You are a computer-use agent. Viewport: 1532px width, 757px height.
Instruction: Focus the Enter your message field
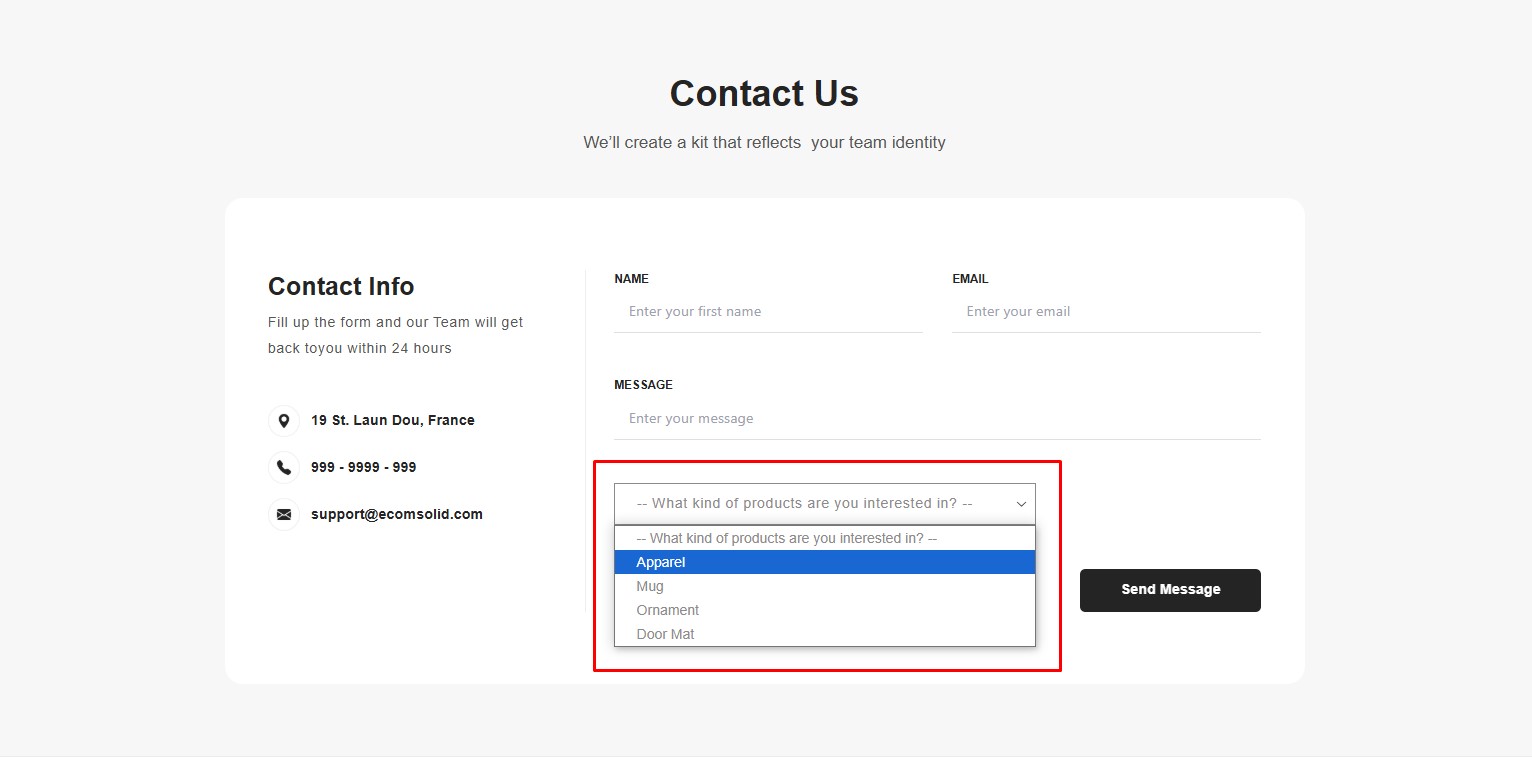point(937,419)
